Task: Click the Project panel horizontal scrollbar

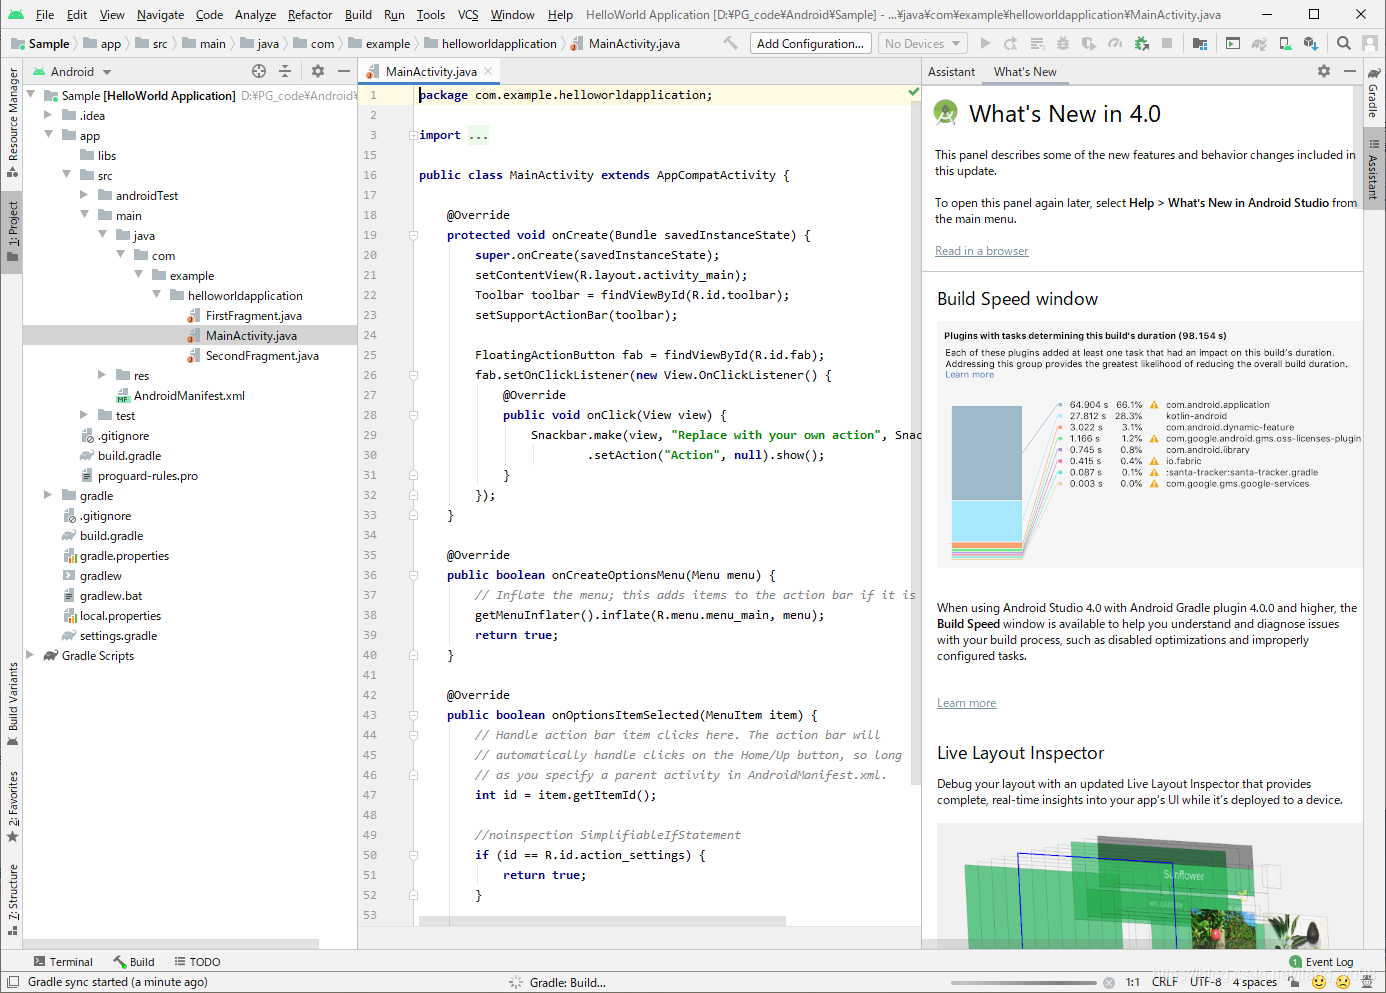Action: click(170, 943)
